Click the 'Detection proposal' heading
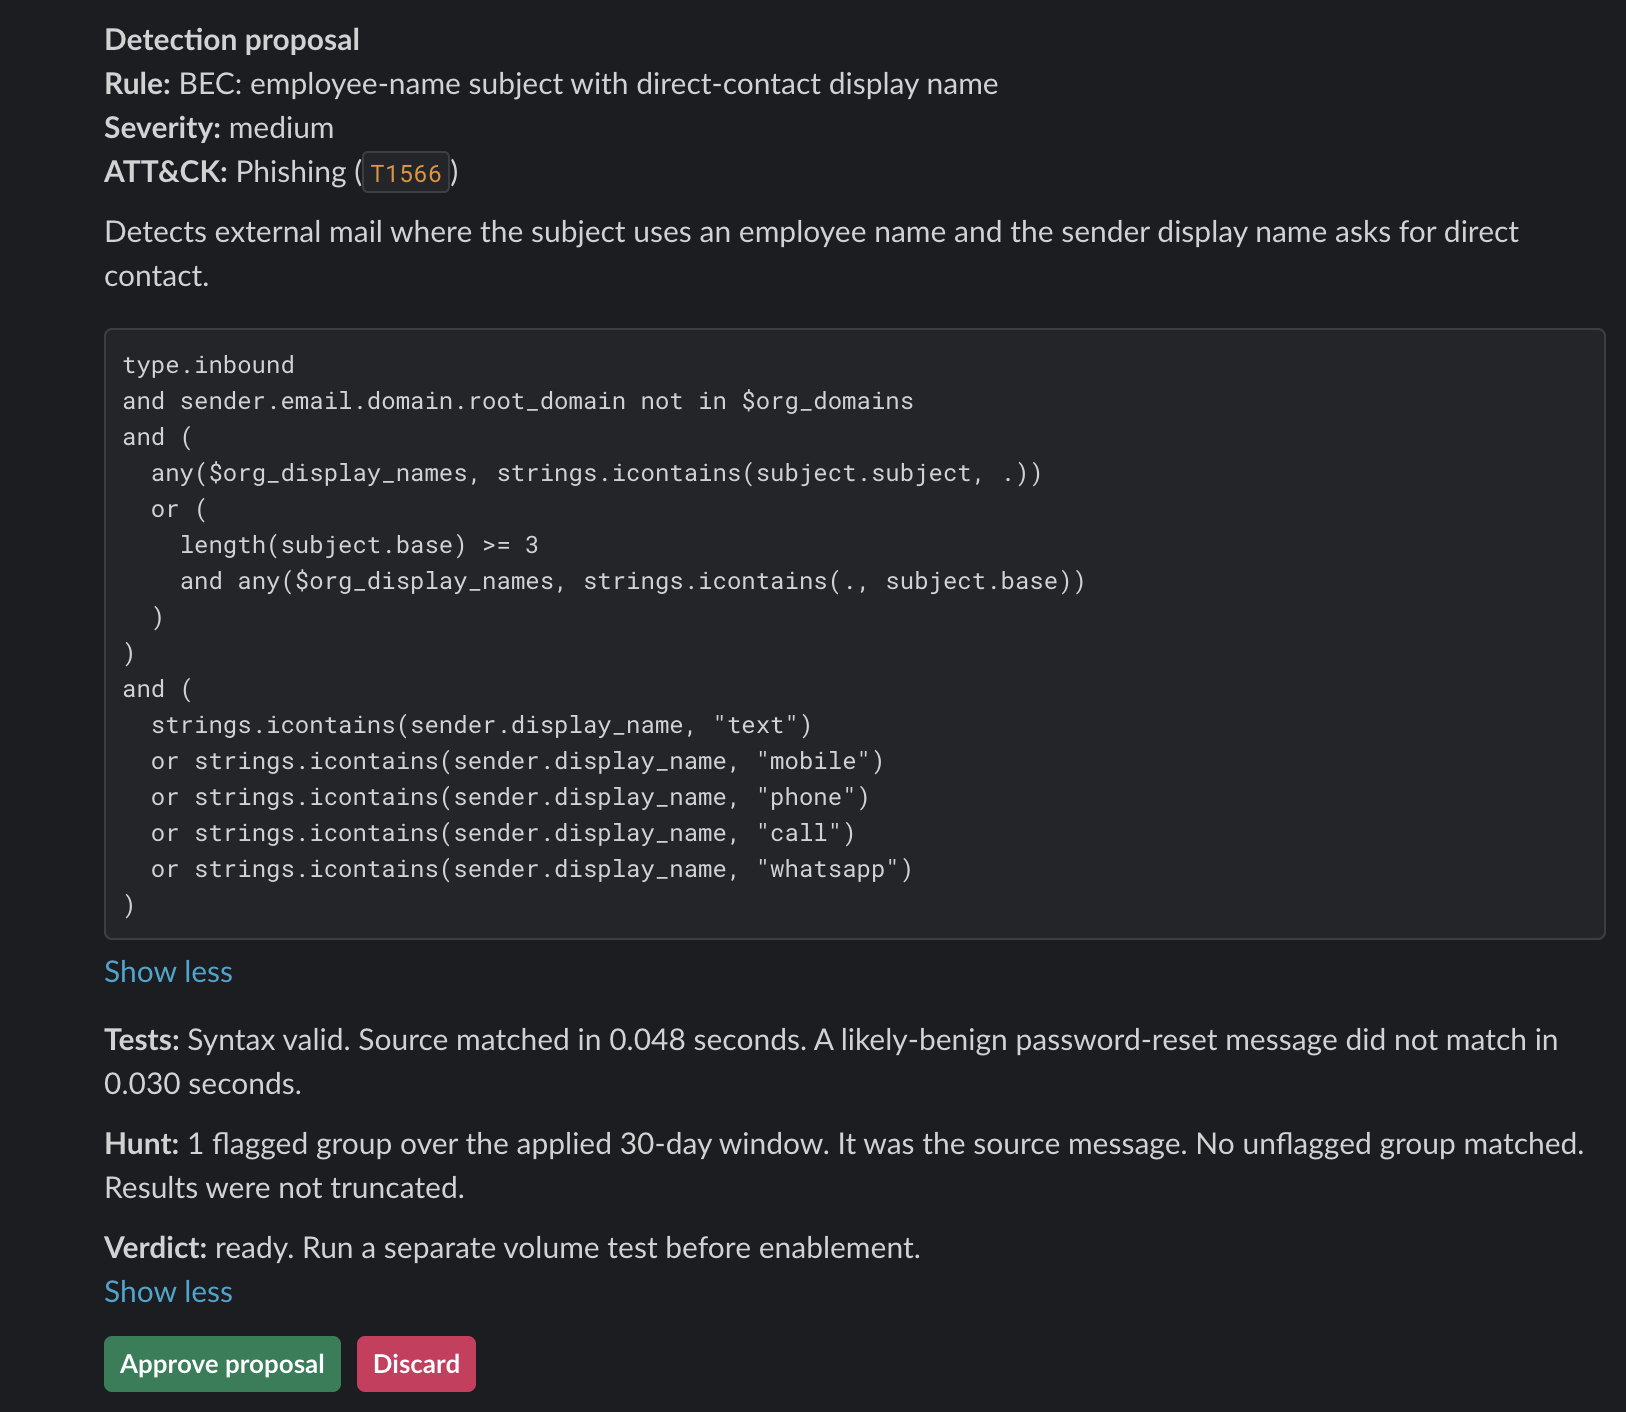The width and height of the screenshot is (1626, 1412). tap(232, 40)
